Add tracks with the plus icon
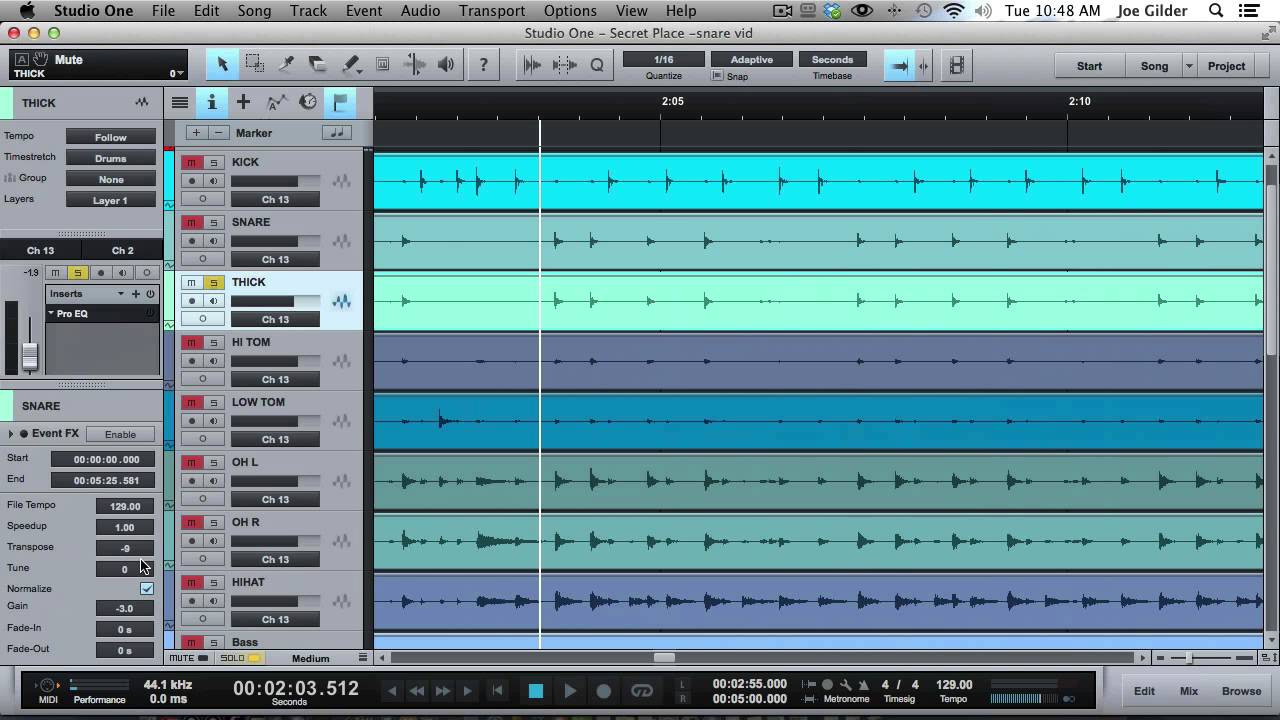 point(243,102)
